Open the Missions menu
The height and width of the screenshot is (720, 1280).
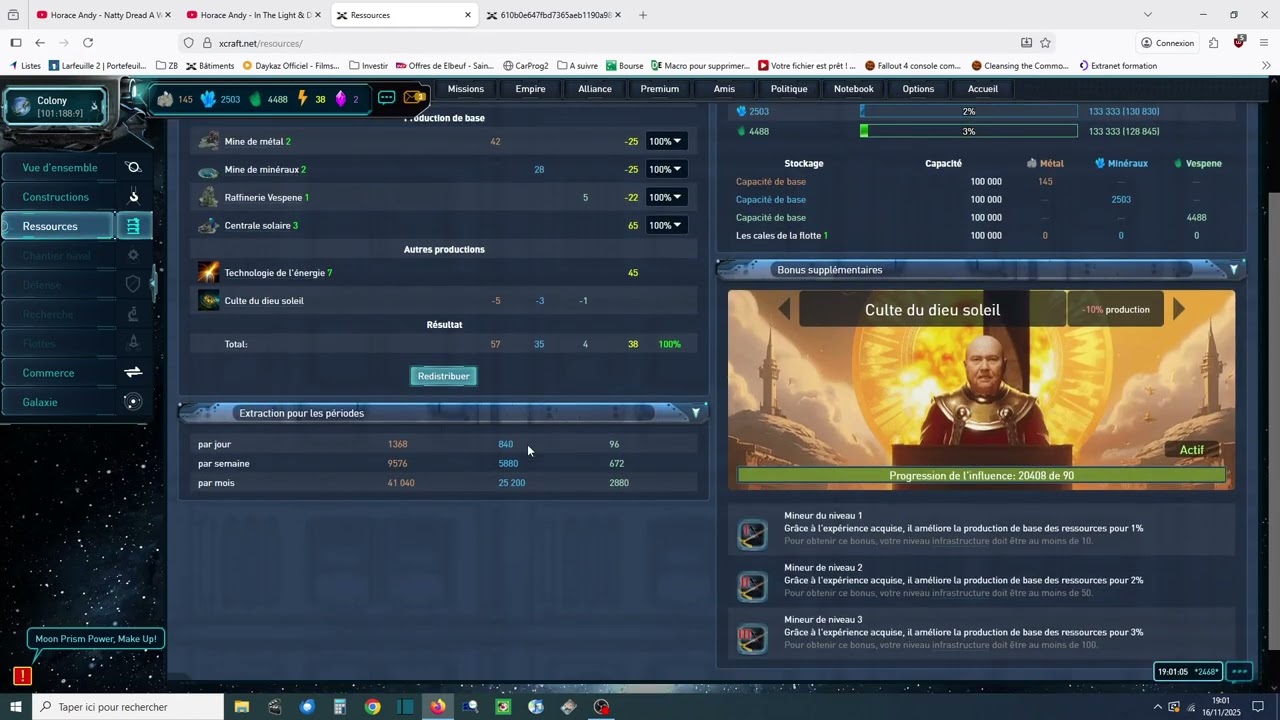[x=466, y=89]
